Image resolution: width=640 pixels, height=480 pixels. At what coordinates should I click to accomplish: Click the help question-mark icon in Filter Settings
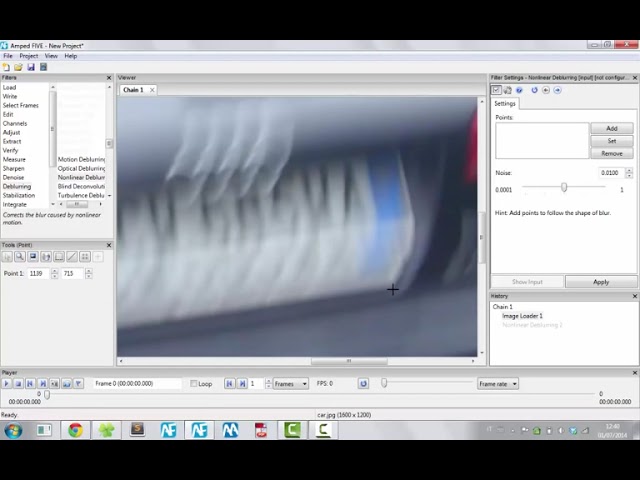point(519,90)
